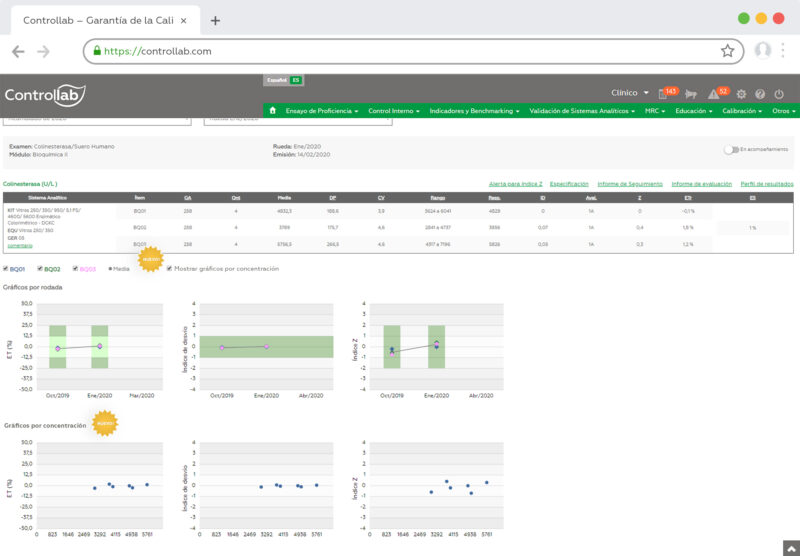Open a new browser tab with the plus icon

click(215, 20)
